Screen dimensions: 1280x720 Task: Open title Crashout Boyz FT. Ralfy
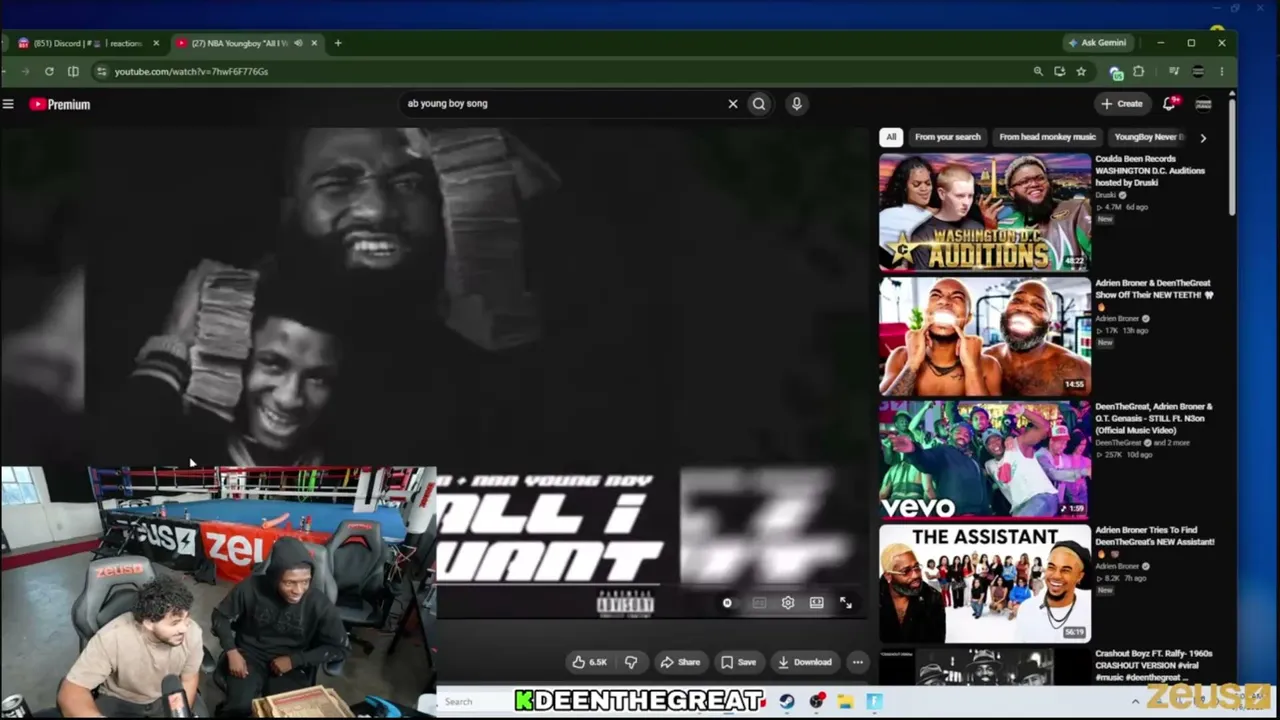1154,665
